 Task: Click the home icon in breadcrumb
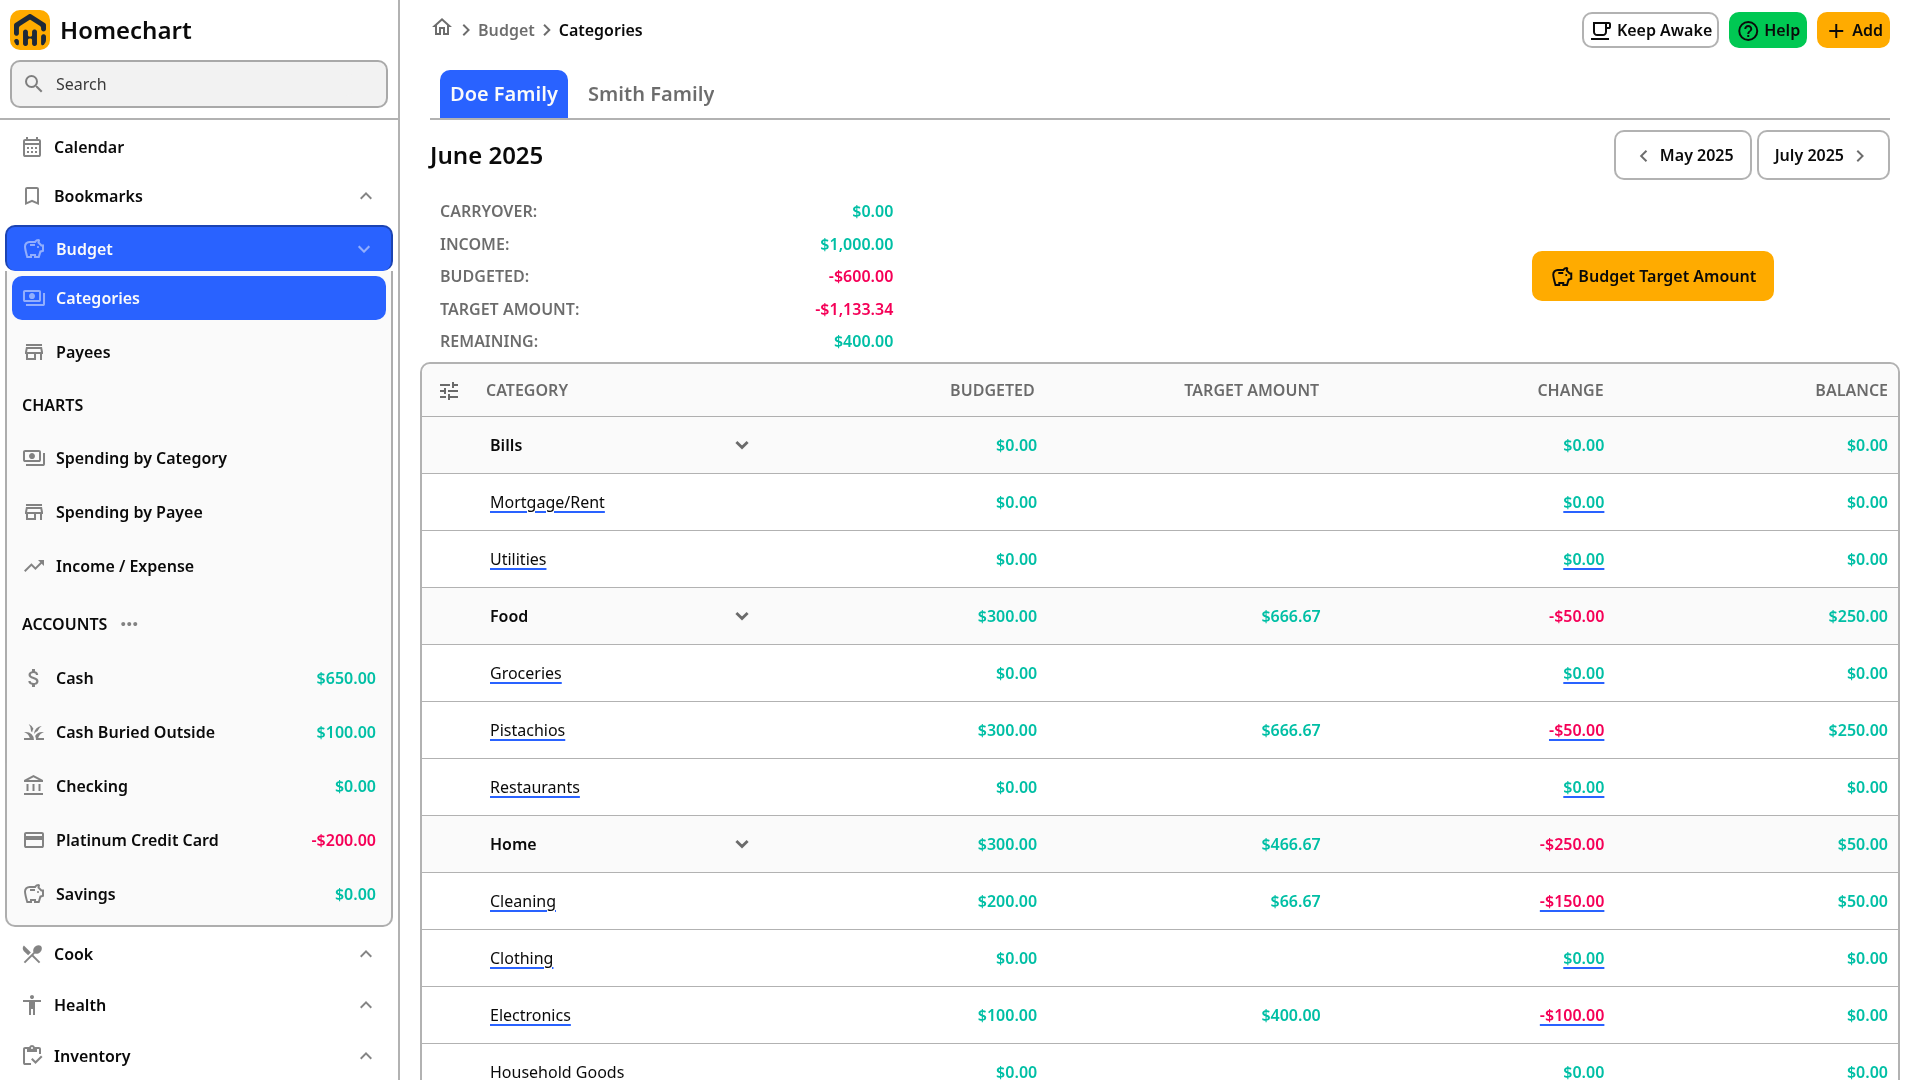pyautogui.click(x=442, y=28)
